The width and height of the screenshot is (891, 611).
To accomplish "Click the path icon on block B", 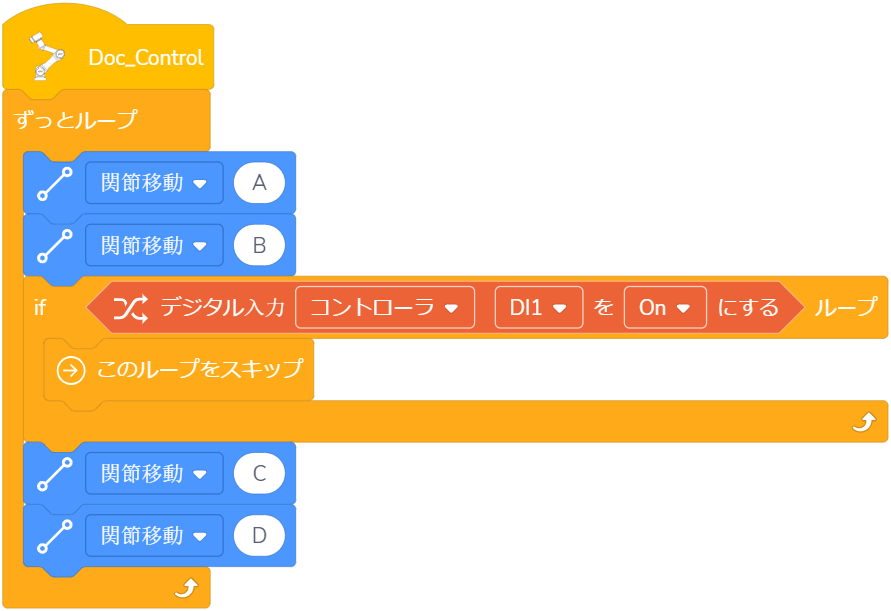I will (54, 246).
